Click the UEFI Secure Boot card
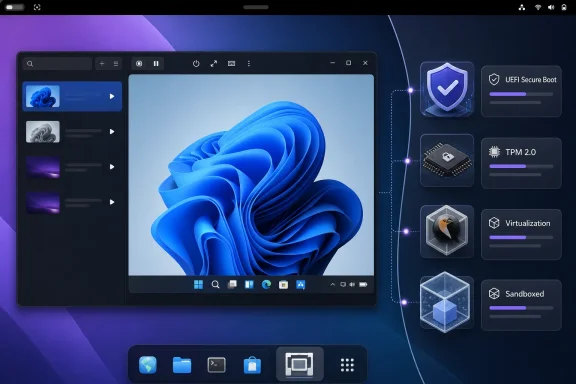 coord(521,91)
